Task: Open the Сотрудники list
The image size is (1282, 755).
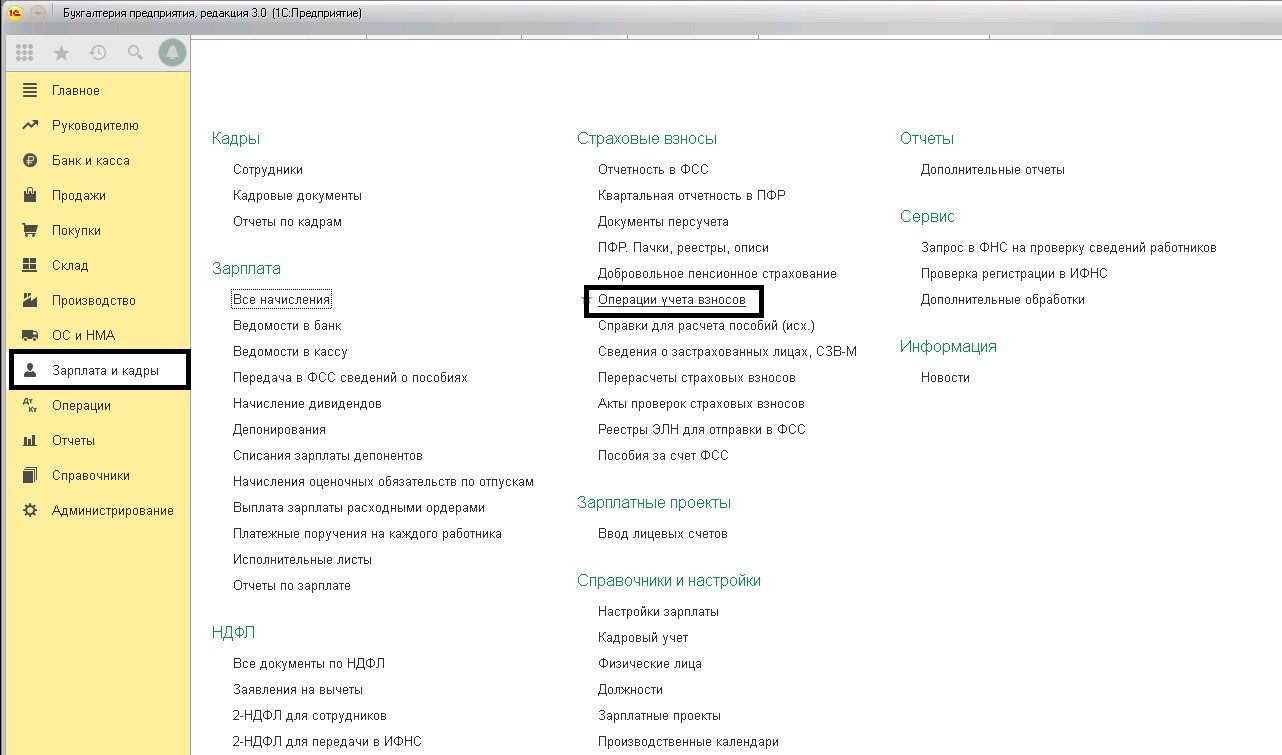Action: pos(267,169)
